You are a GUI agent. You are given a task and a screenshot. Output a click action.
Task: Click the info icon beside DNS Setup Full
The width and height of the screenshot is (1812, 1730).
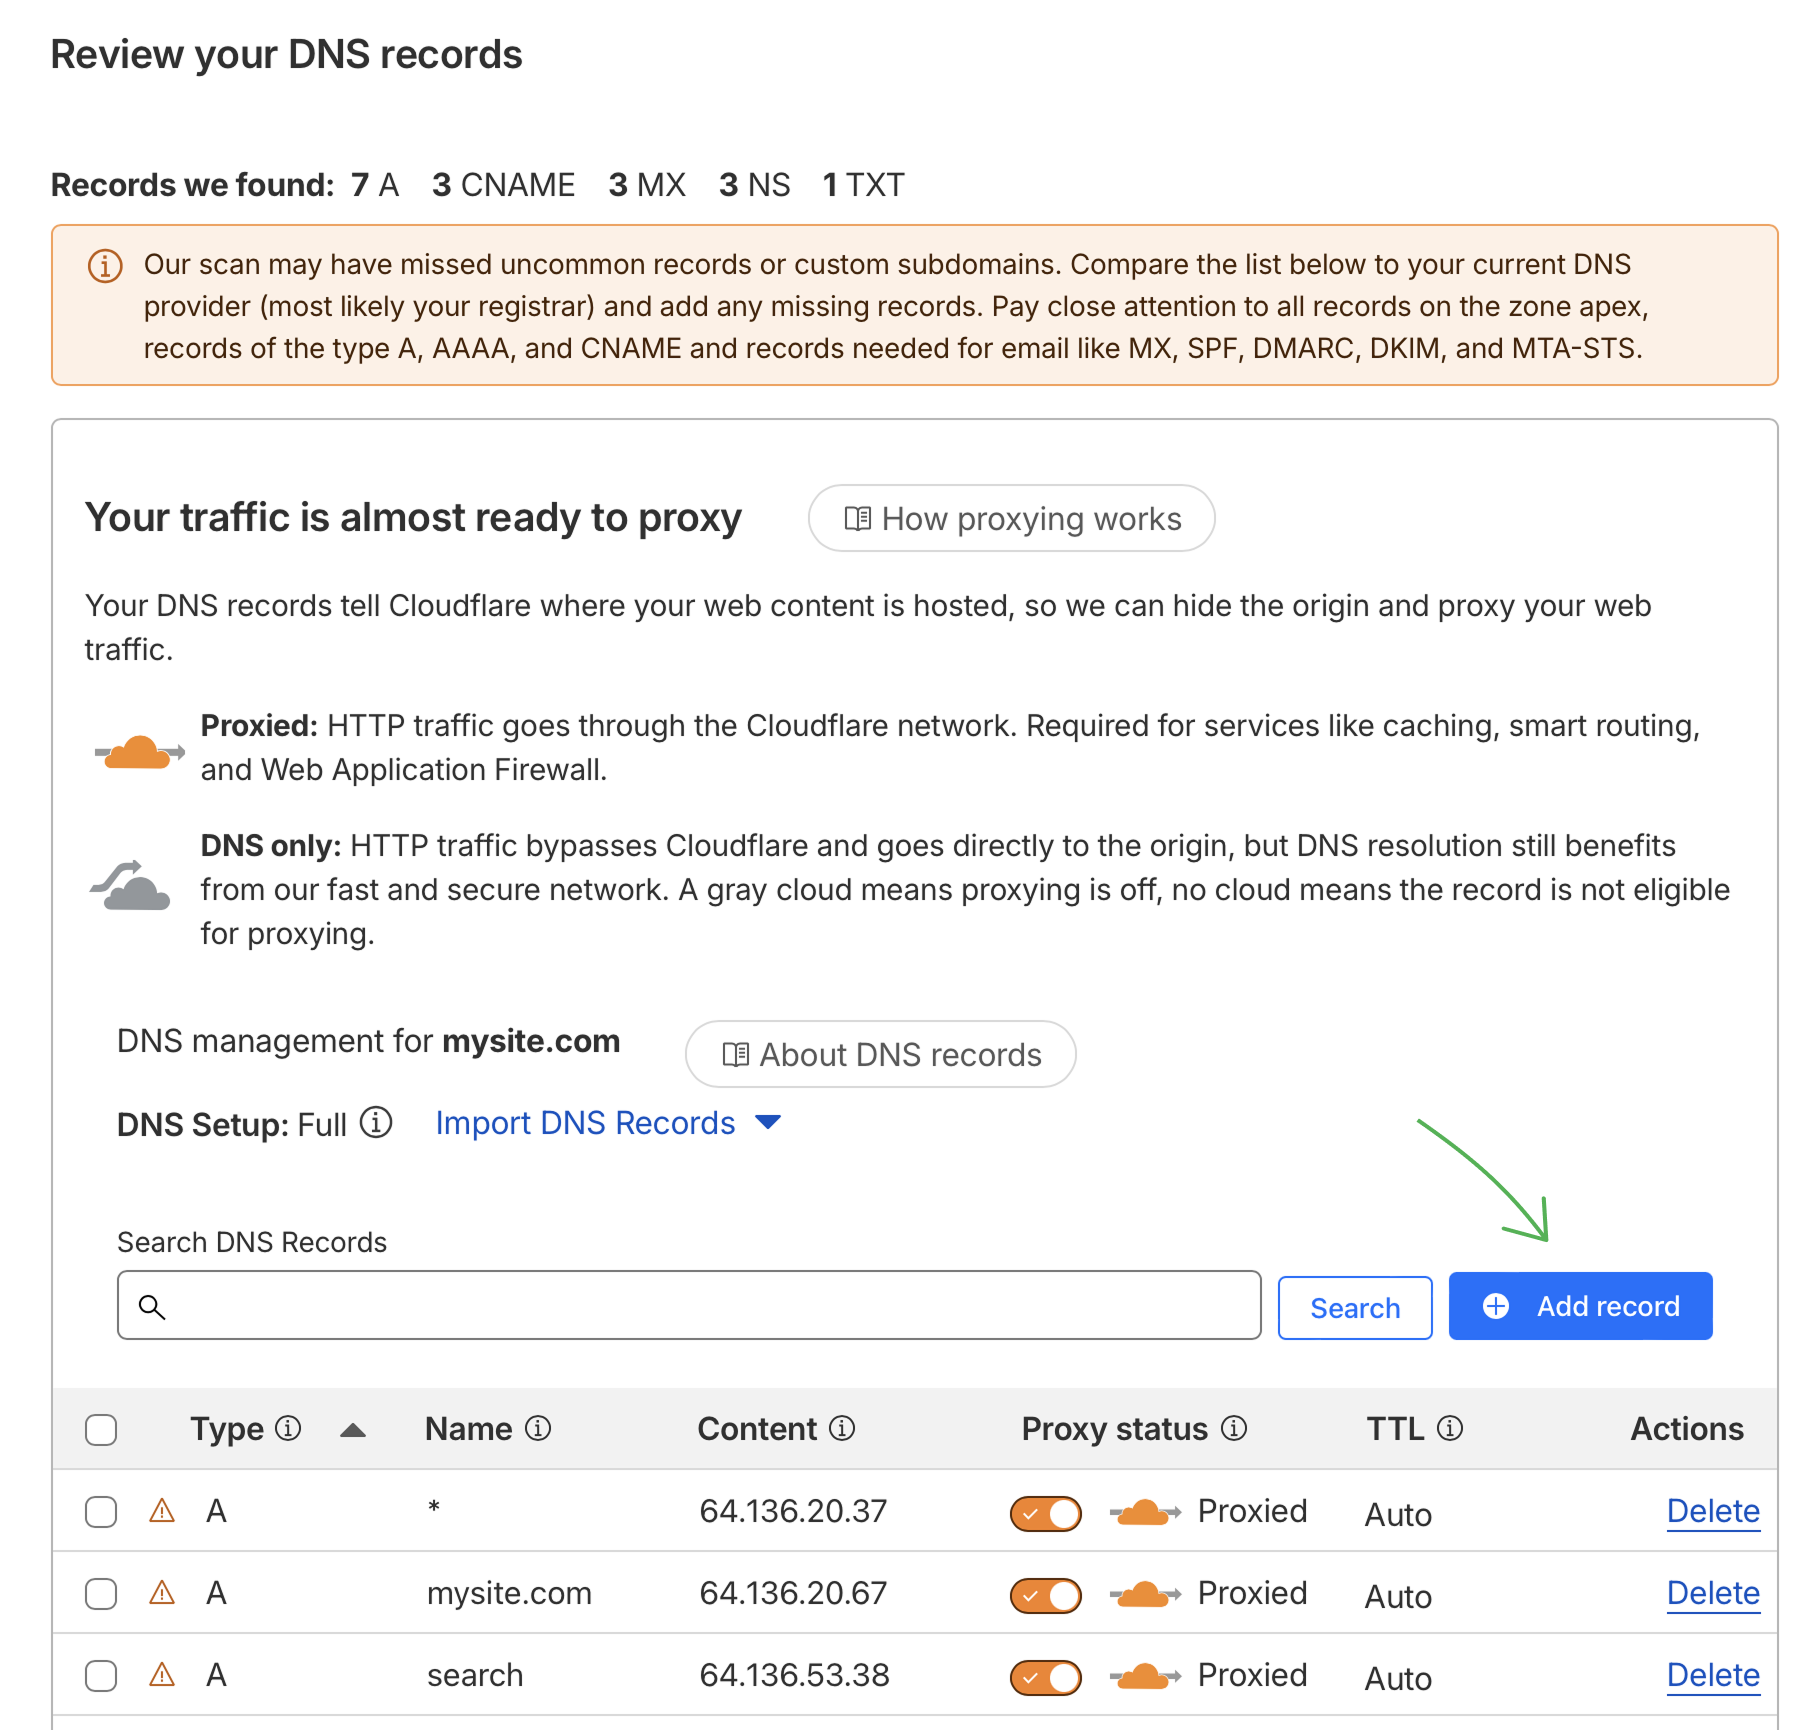tap(376, 1123)
